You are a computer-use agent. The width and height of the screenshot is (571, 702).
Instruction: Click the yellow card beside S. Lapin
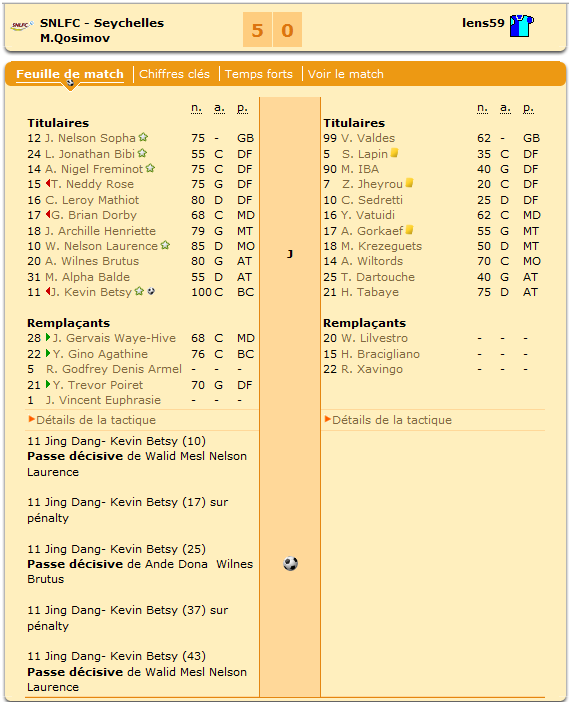point(394,153)
